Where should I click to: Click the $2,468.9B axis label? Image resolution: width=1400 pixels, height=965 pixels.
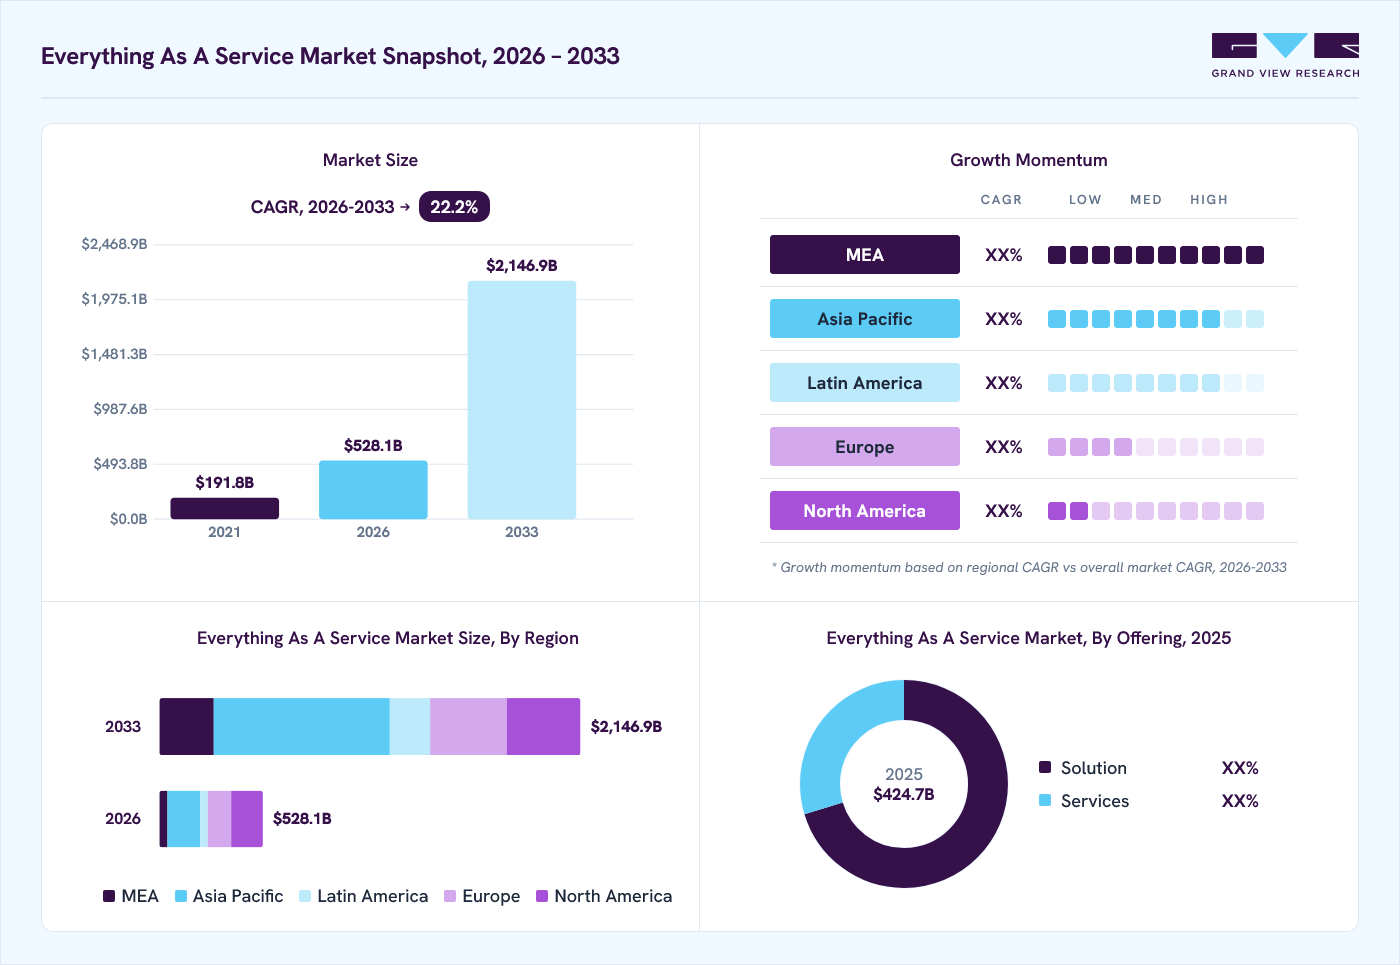[x=114, y=244]
